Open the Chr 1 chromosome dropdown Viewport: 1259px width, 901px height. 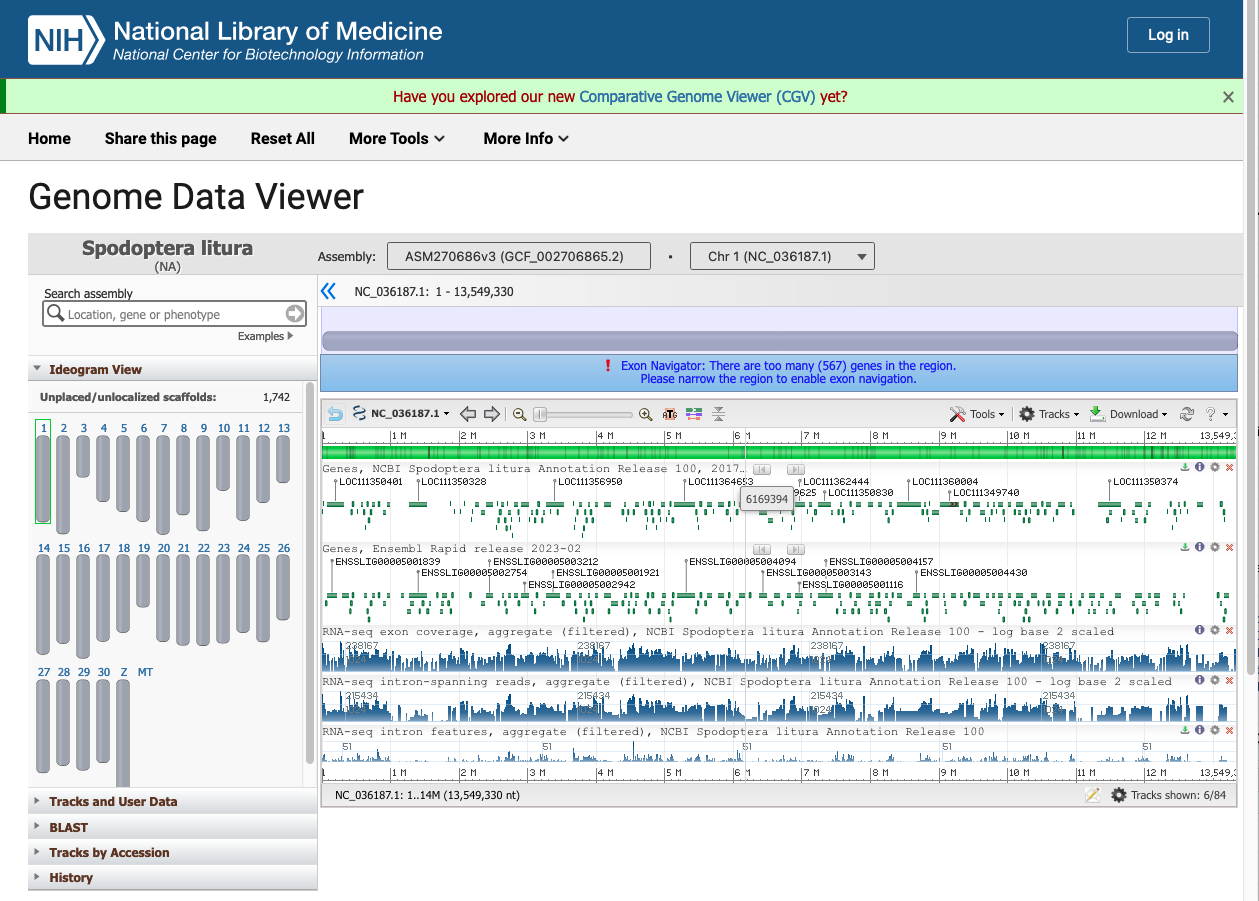pos(782,256)
